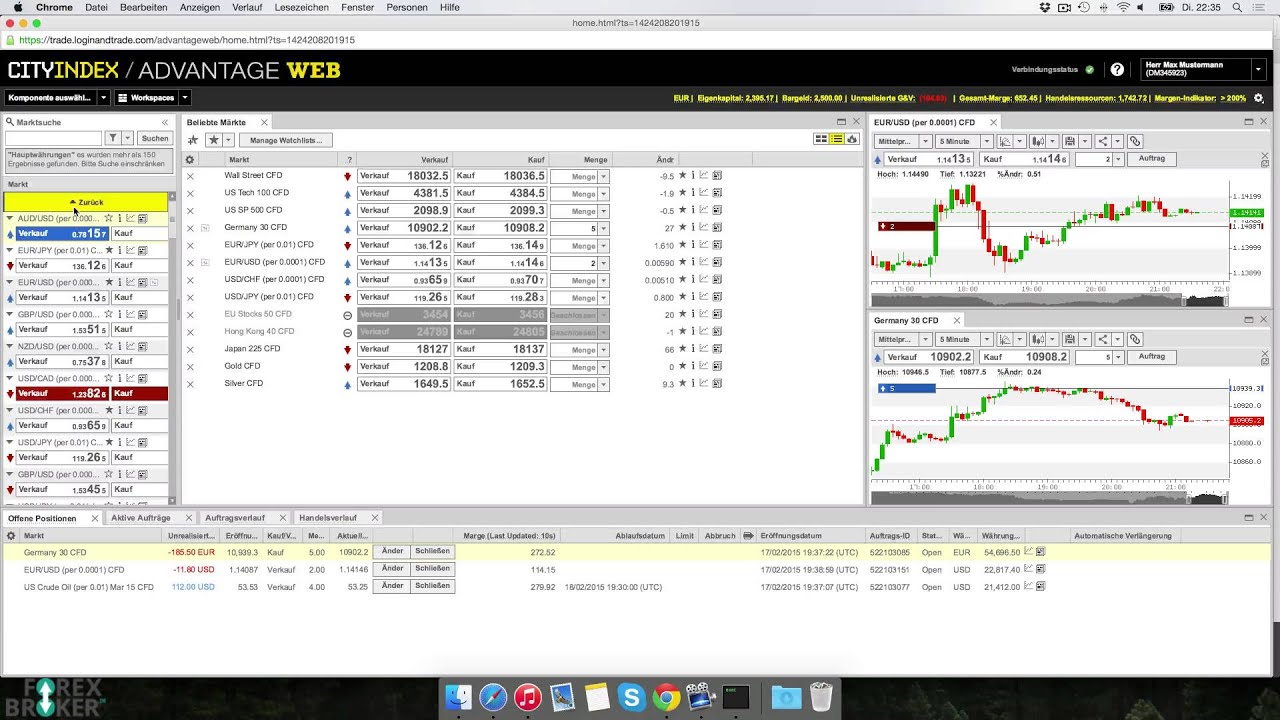Image resolution: width=1280 pixels, height=720 pixels.
Task: Click save icon in EUR/USD chart toolbar
Action: (1070, 142)
